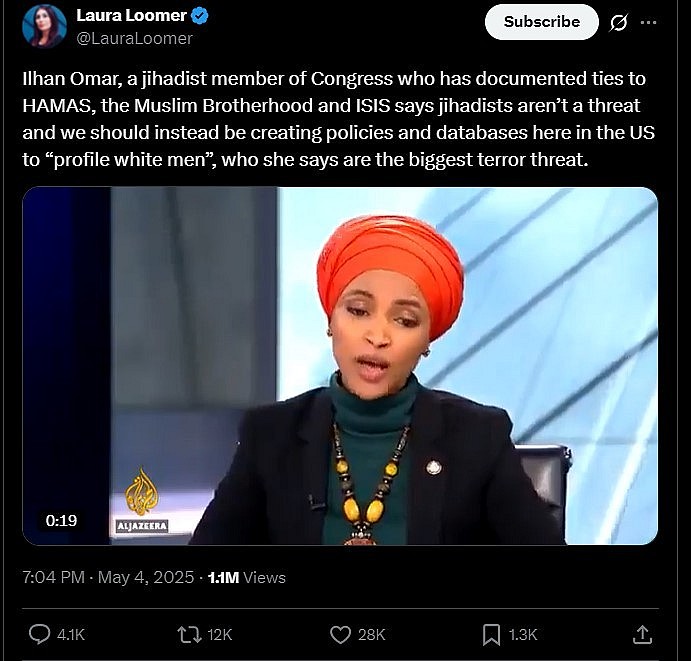View the 1.1M Views analytics
Screen dimensions: 691x661
tap(246, 577)
